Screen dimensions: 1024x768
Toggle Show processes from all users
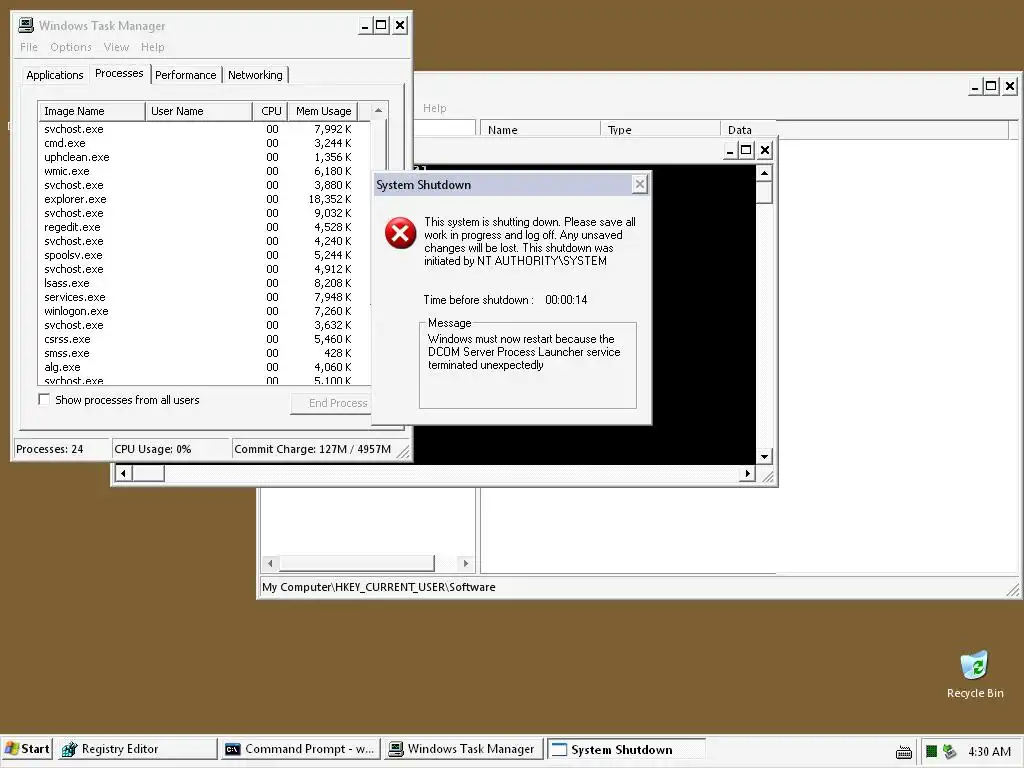click(x=44, y=400)
